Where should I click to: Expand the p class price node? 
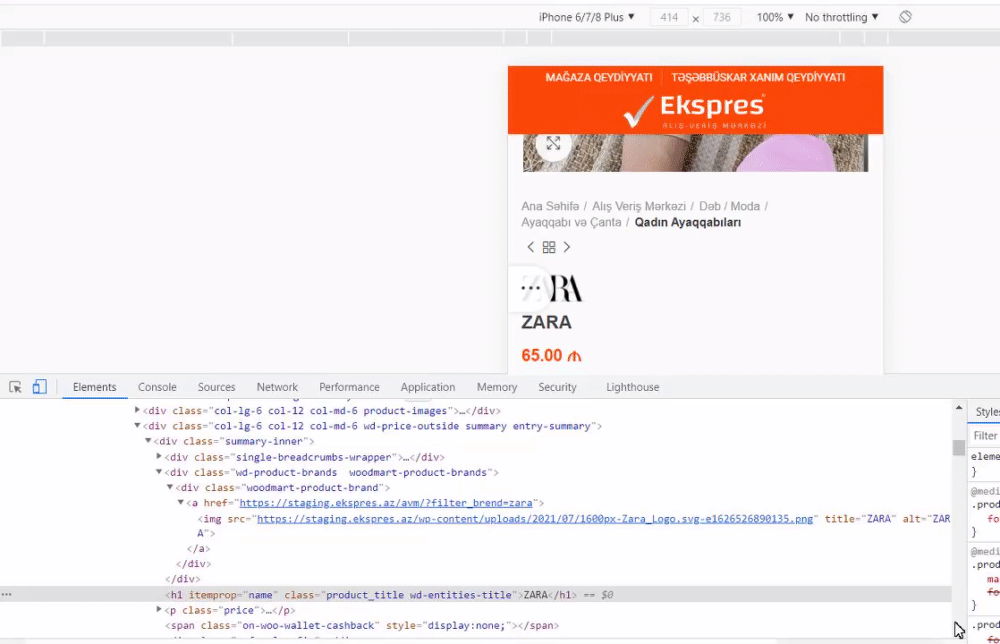point(159,610)
